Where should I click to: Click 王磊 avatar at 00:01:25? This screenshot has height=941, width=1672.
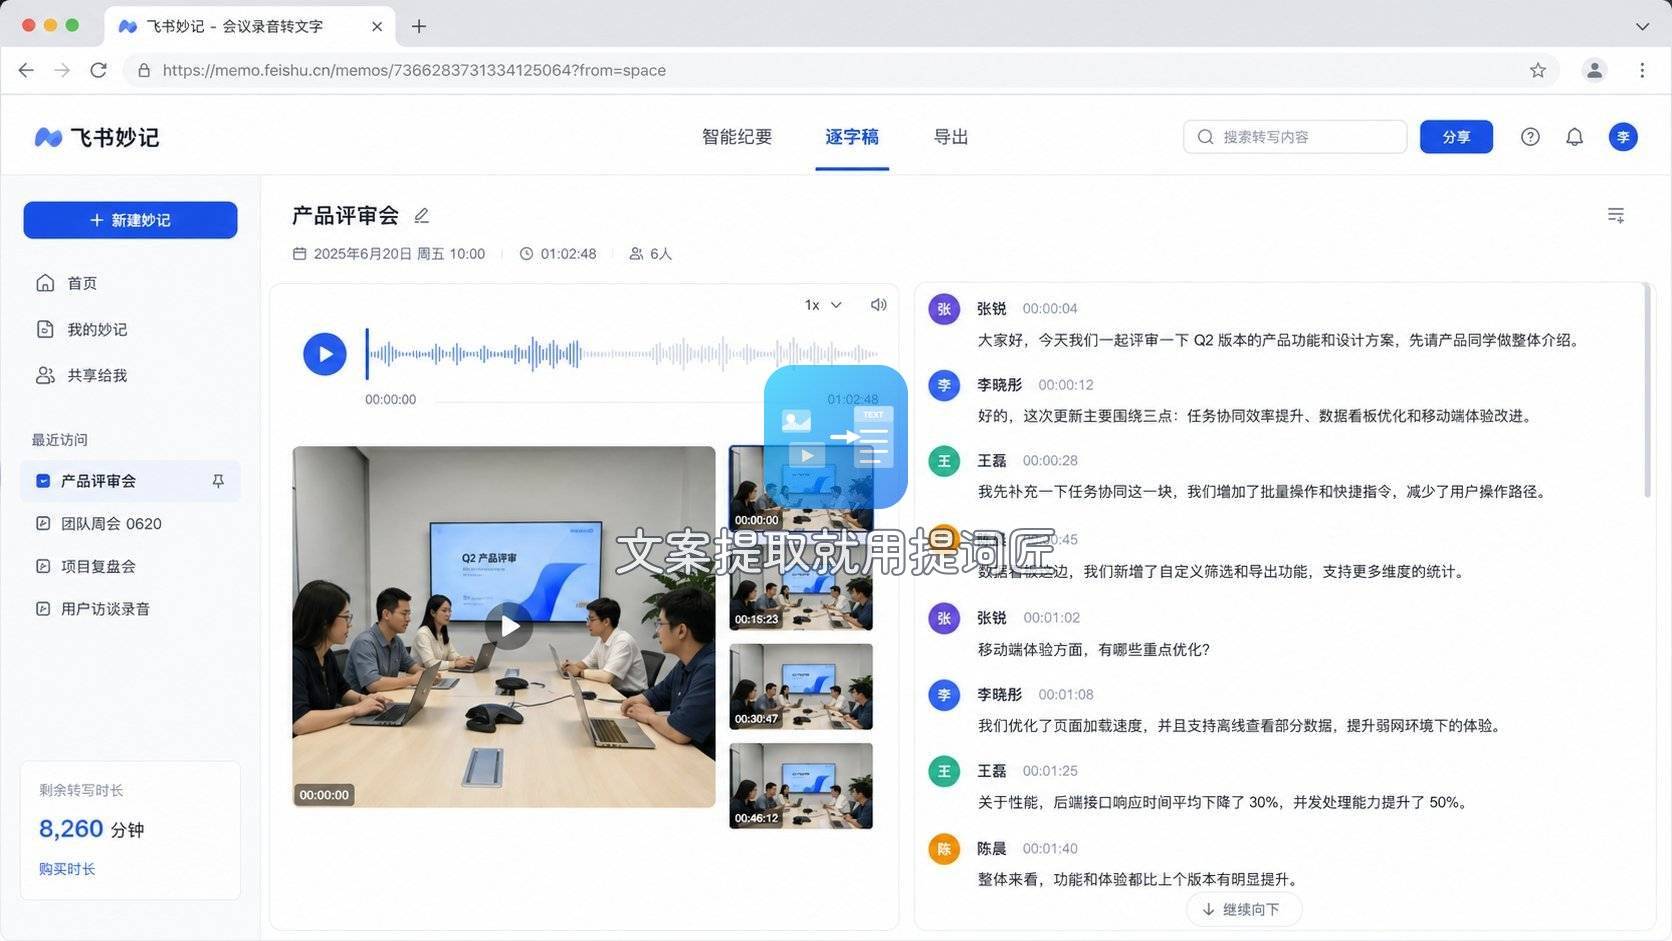click(x=944, y=771)
